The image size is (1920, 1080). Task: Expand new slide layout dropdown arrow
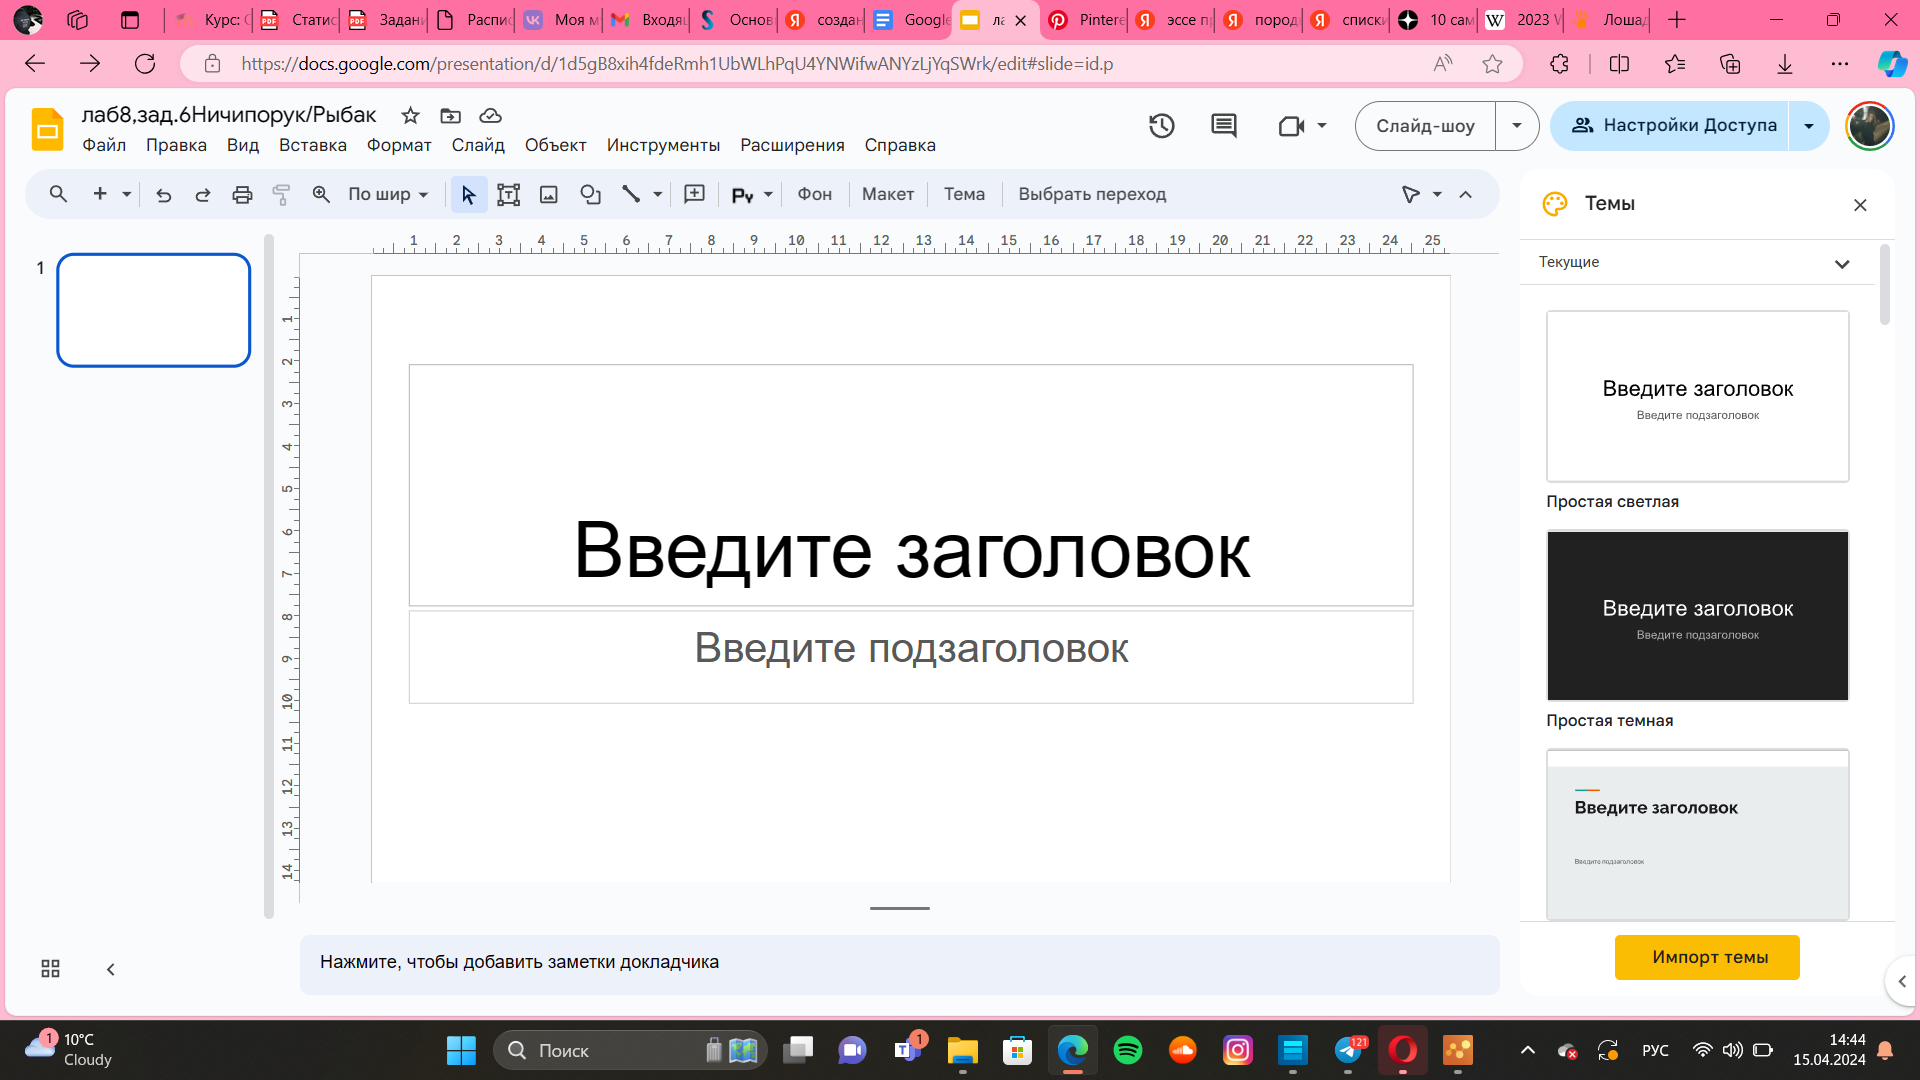tap(126, 194)
